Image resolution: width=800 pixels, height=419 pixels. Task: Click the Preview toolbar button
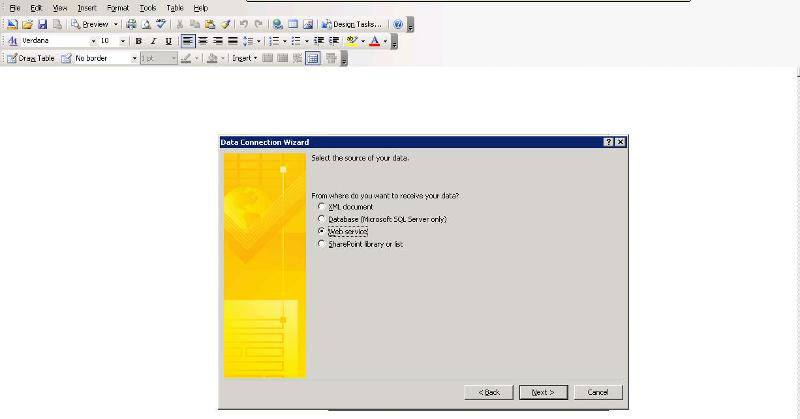[90, 24]
